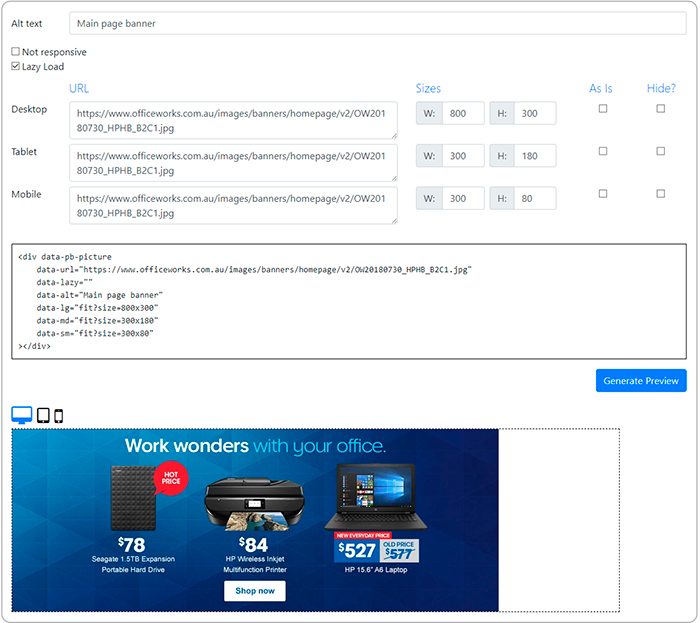
Task: Click the data-sm fit size 300x80 line
Action: (95, 333)
